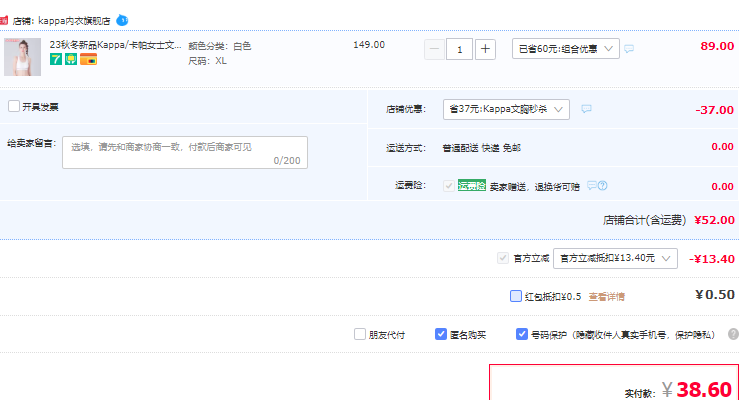The width and height of the screenshot is (742, 400).
Task: Click the item subtotal 89.00
Action: pos(717,46)
